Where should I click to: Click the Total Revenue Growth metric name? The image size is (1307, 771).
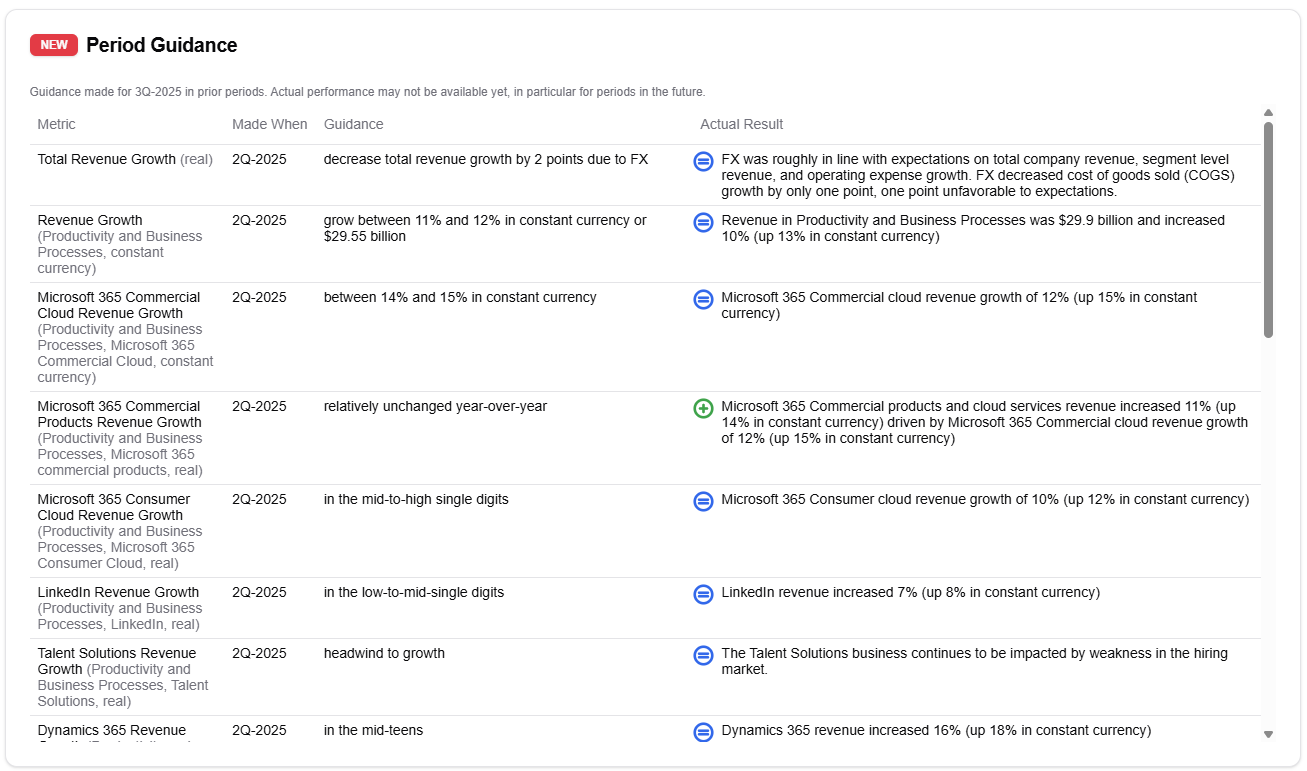coord(107,159)
